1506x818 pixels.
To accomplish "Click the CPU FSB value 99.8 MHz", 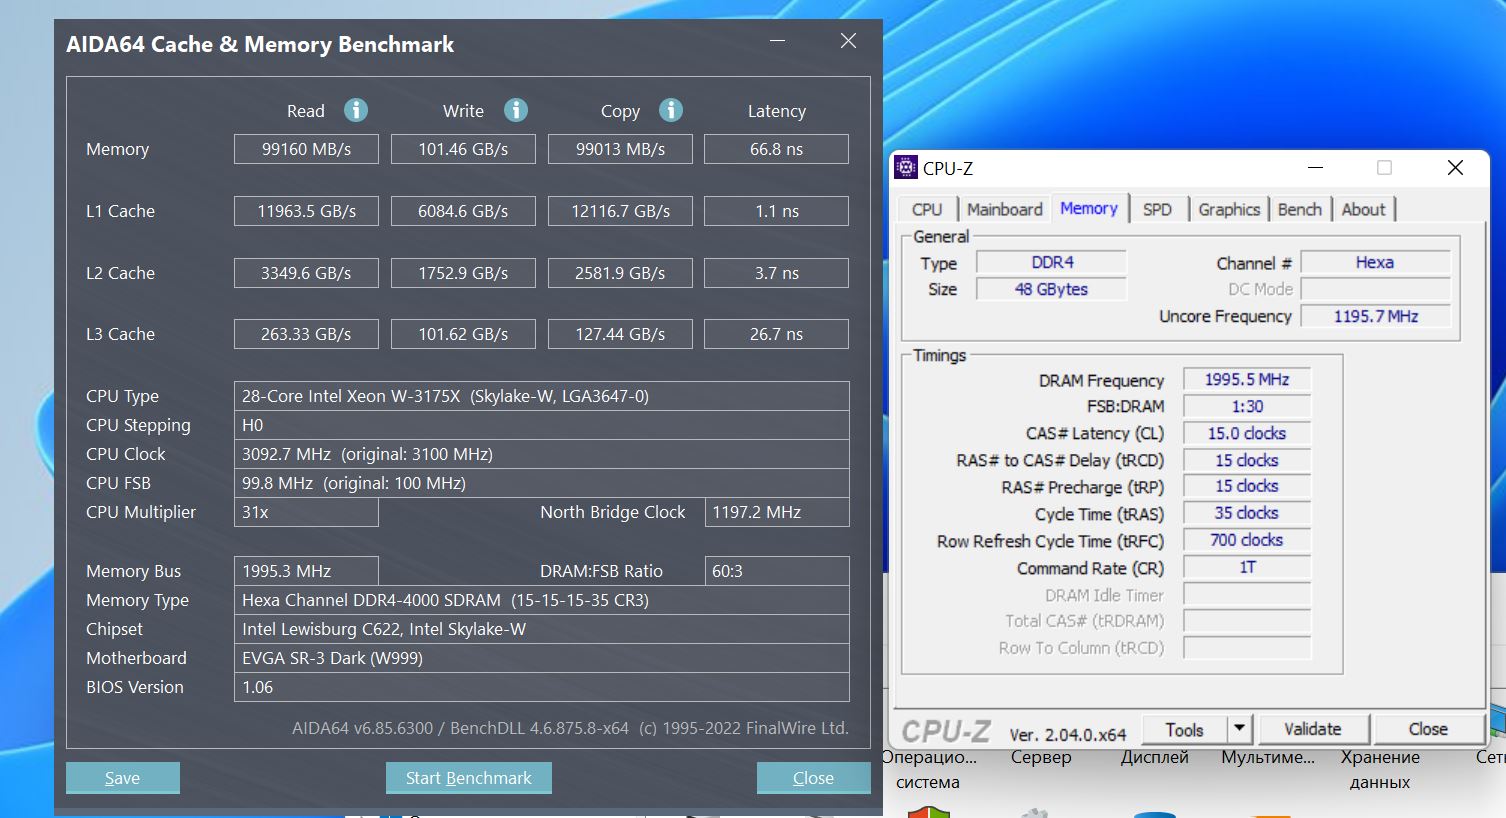I will (x=542, y=483).
